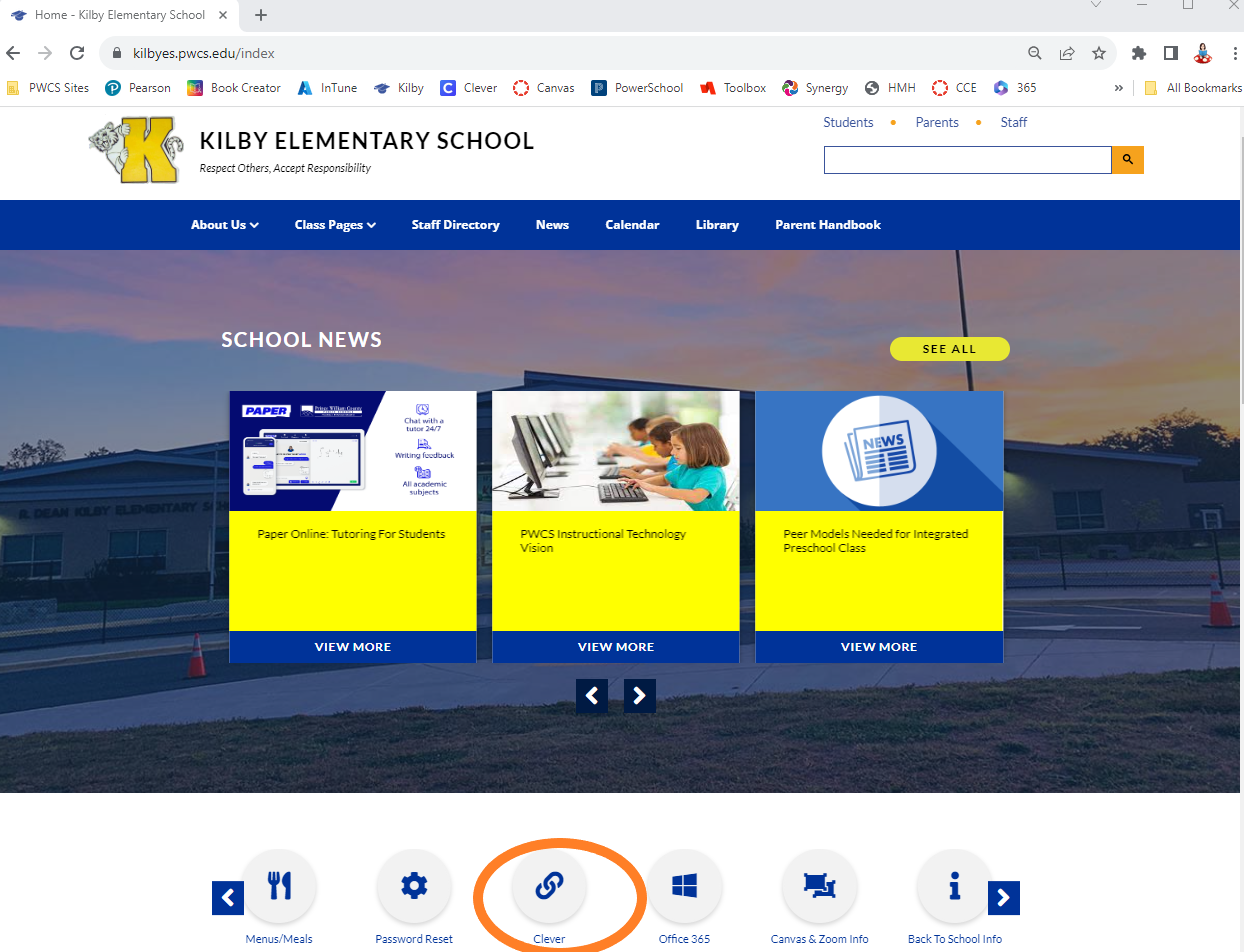Open the browser Extensions puzzle icon
The image size is (1244, 952).
click(x=1138, y=53)
